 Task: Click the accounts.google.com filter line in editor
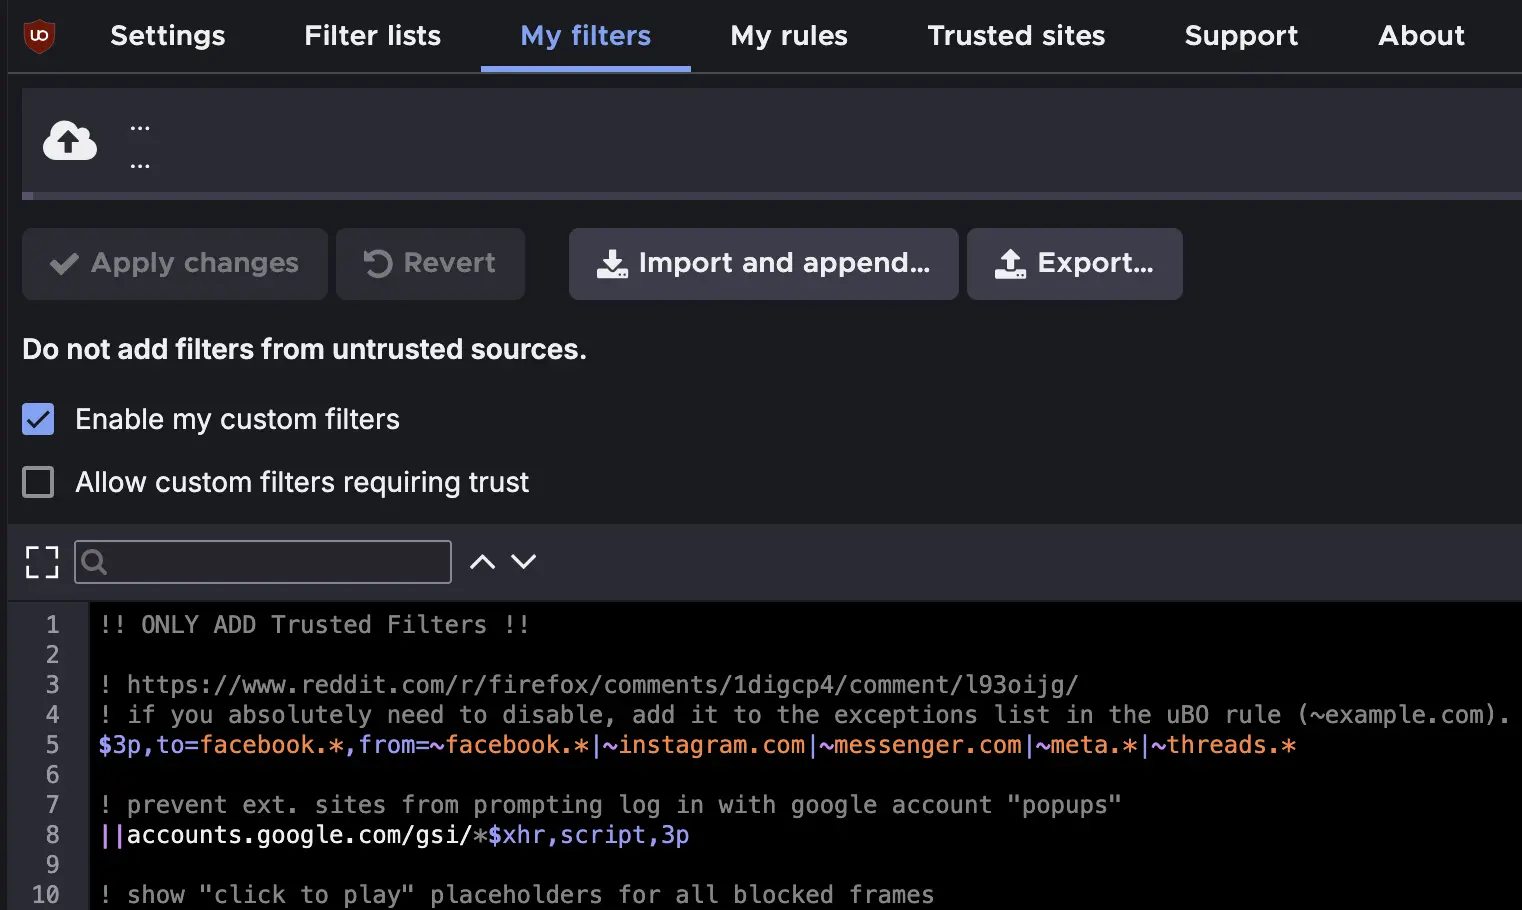point(395,835)
